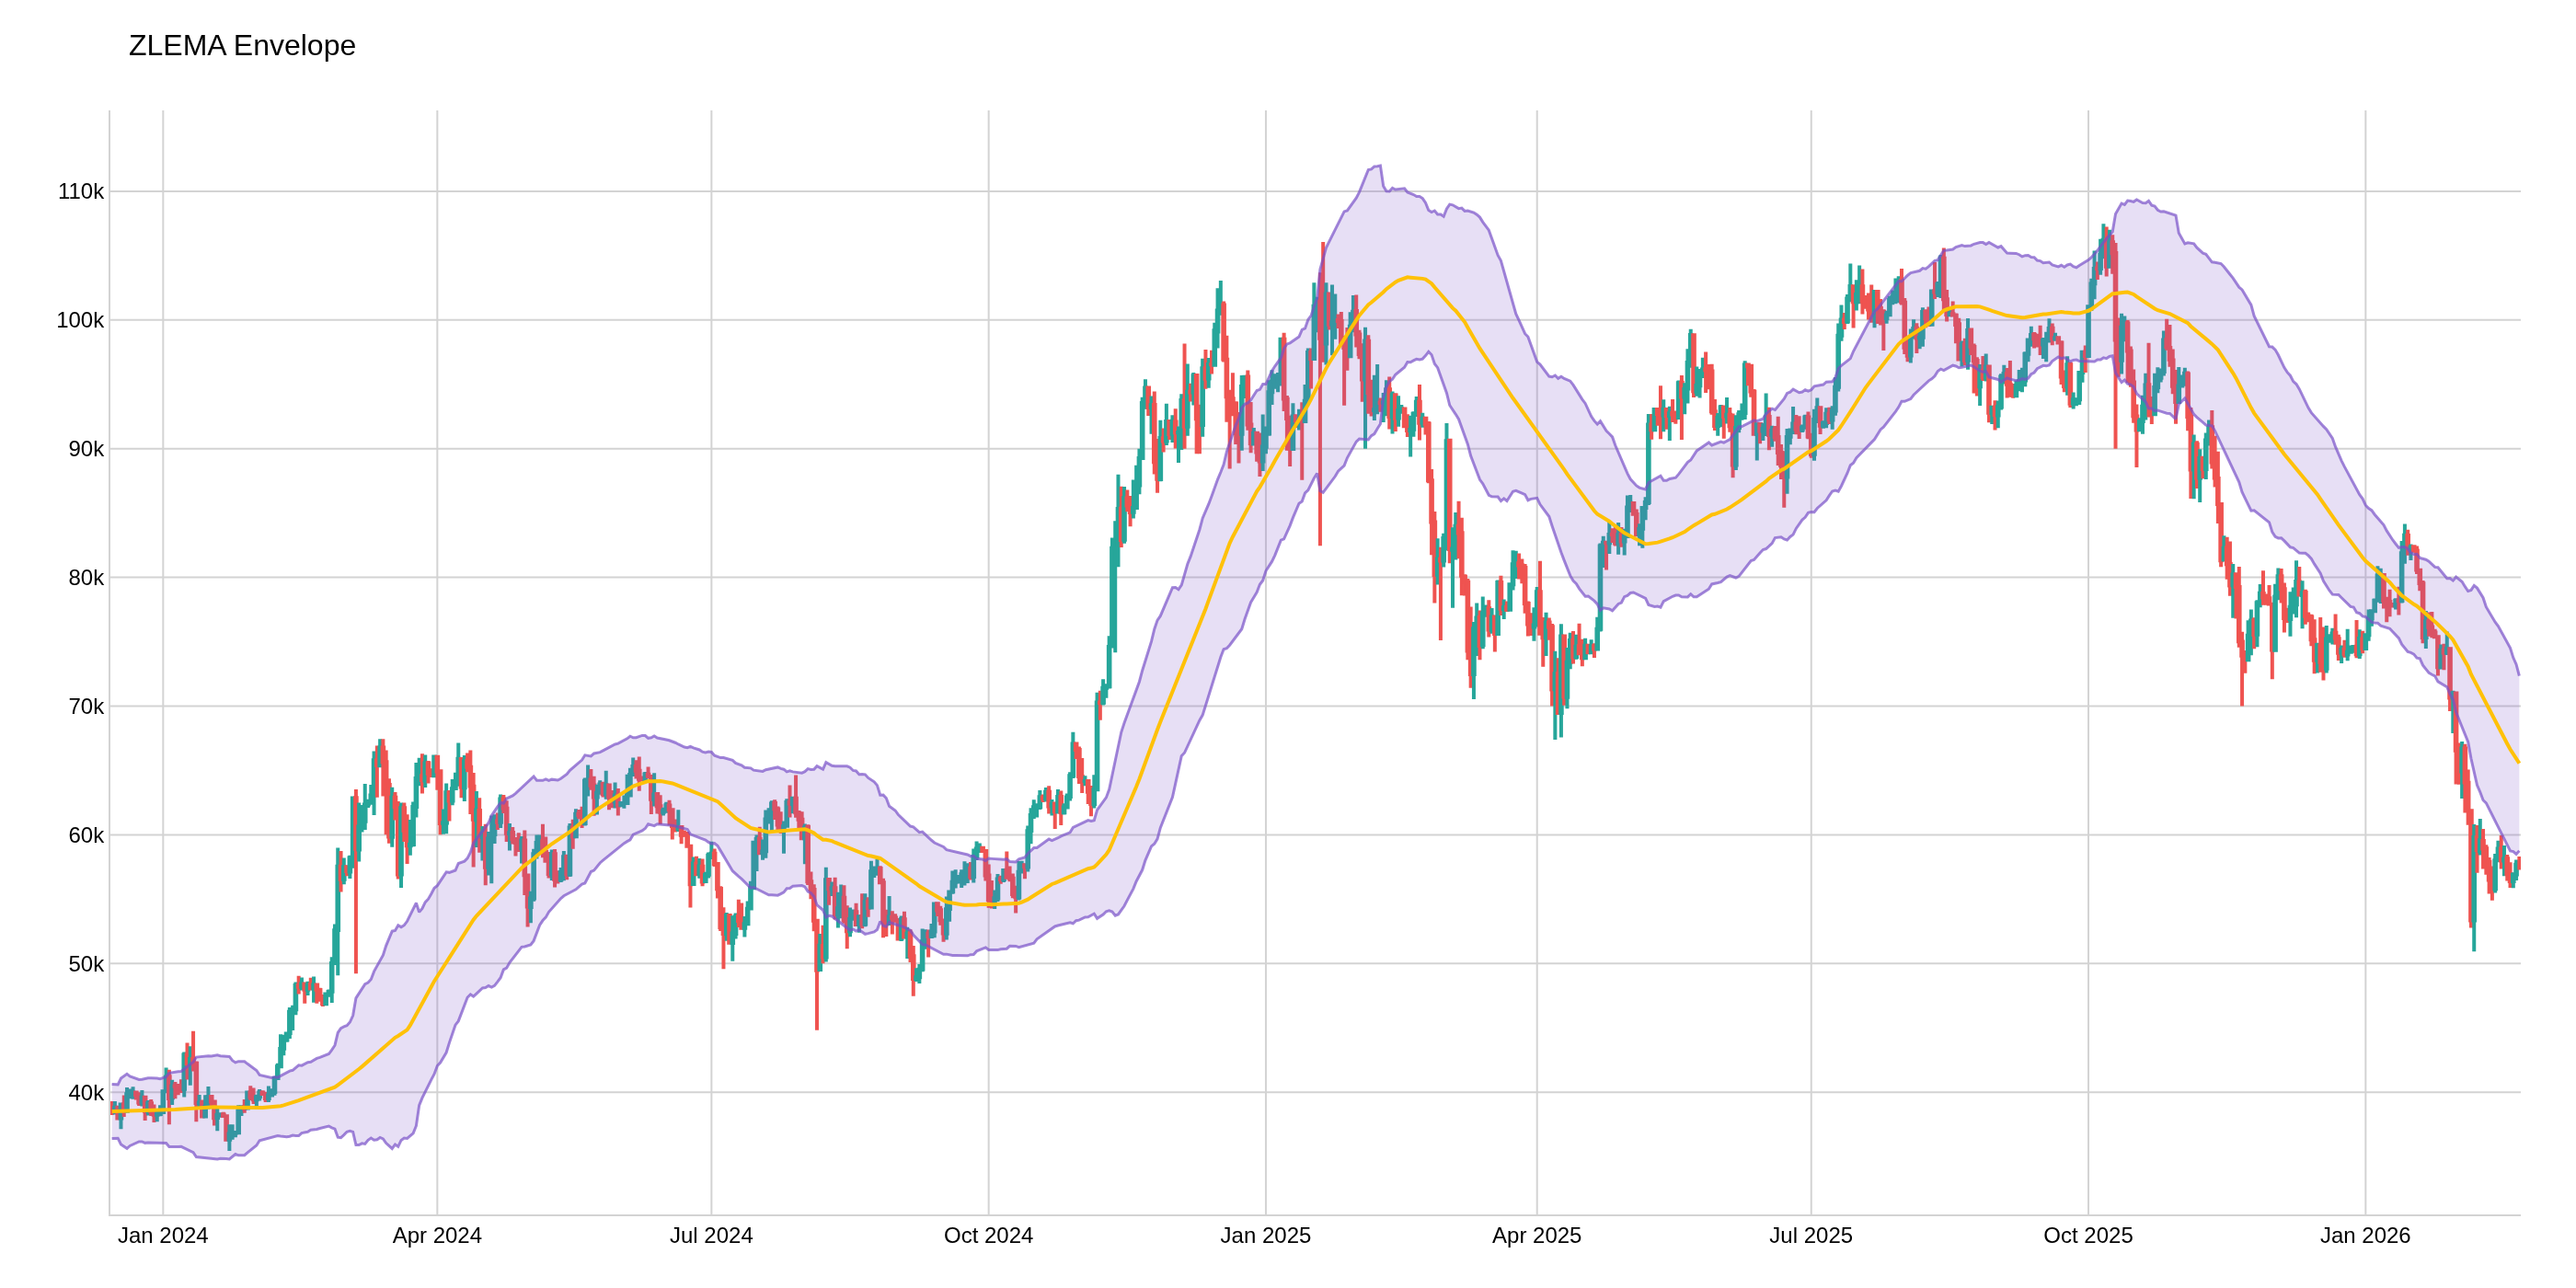This screenshot has height=1288, width=2576.
Task: Click the Jan 2024 date label
Action: [163, 1236]
